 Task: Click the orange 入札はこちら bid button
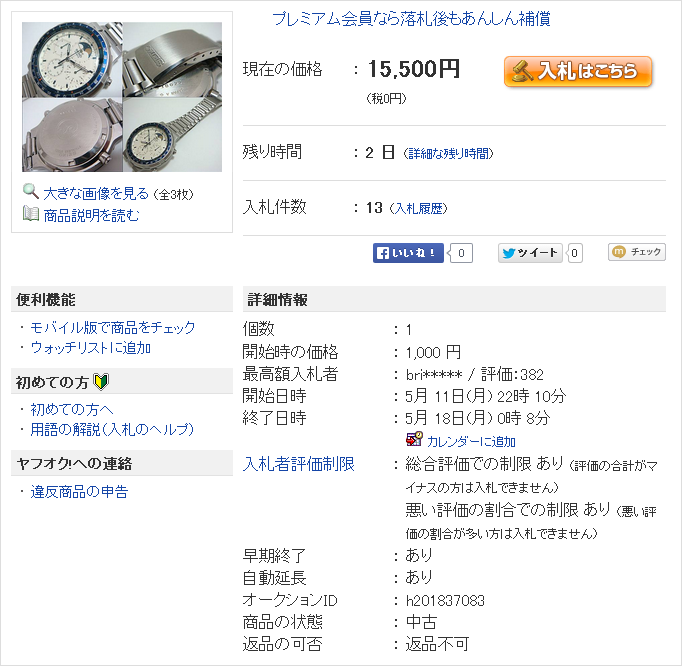(x=578, y=71)
